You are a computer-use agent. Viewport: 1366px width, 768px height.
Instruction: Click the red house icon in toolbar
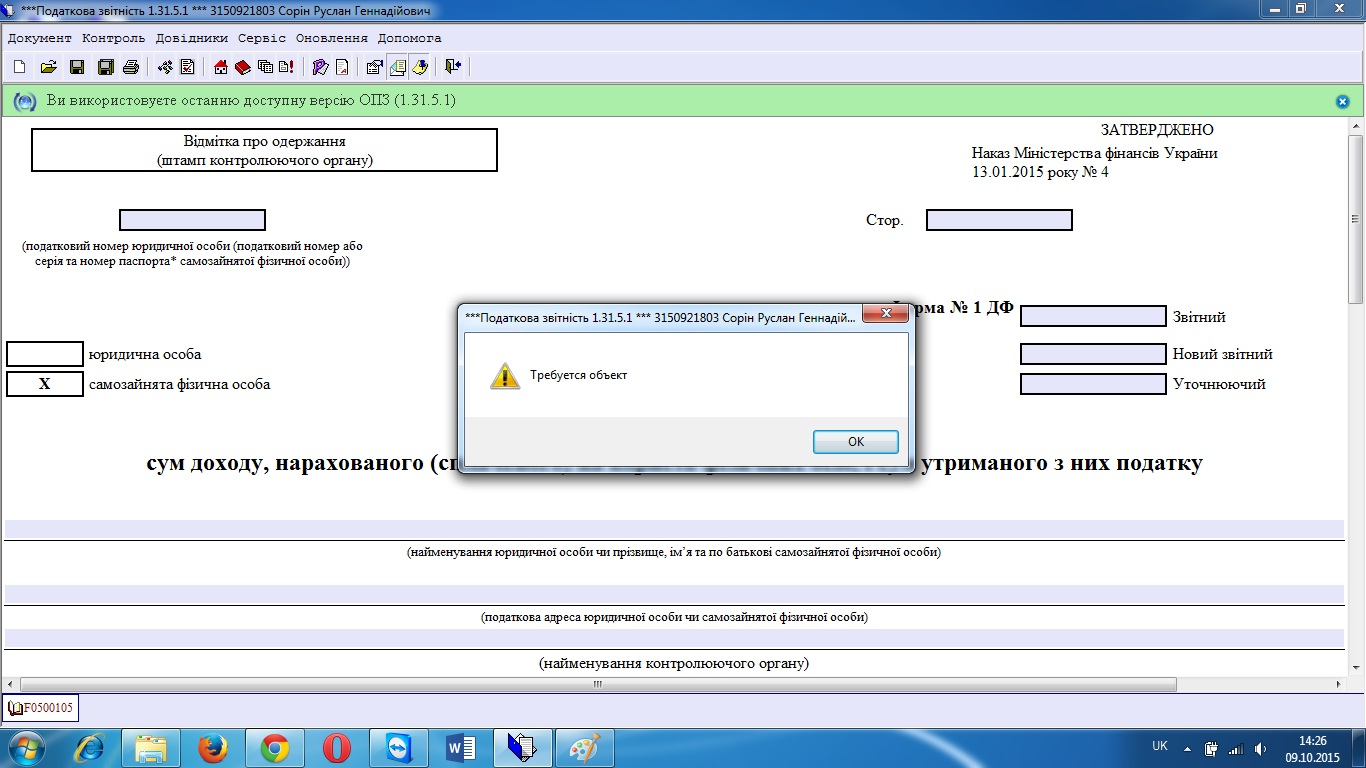221,67
